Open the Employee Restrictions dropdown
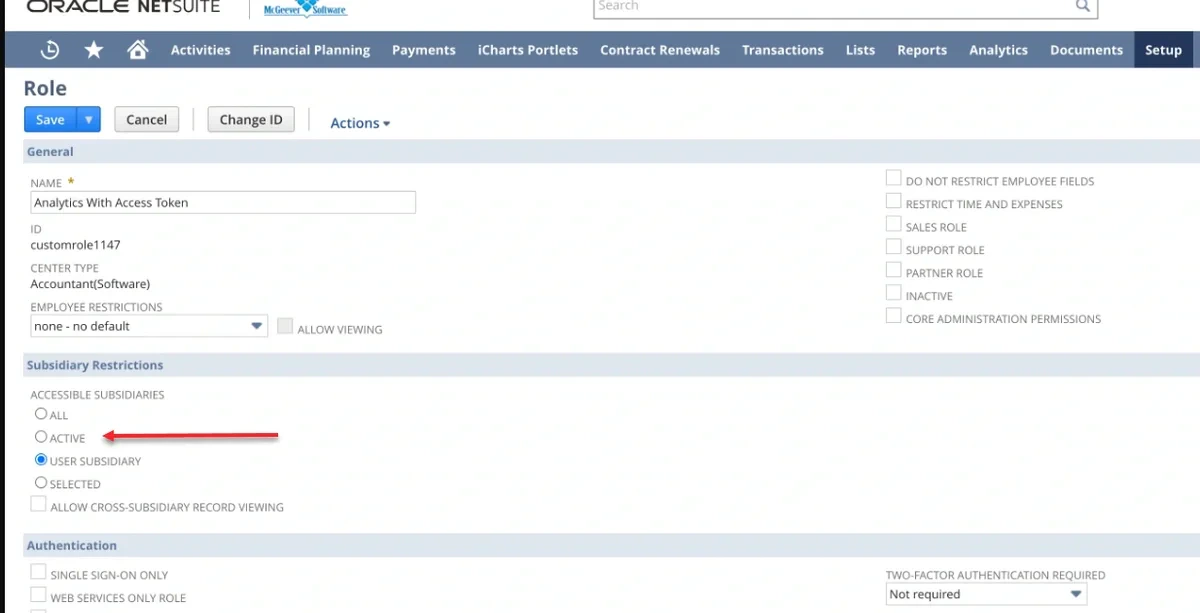This screenshot has height=613, width=1200. pyautogui.click(x=257, y=326)
